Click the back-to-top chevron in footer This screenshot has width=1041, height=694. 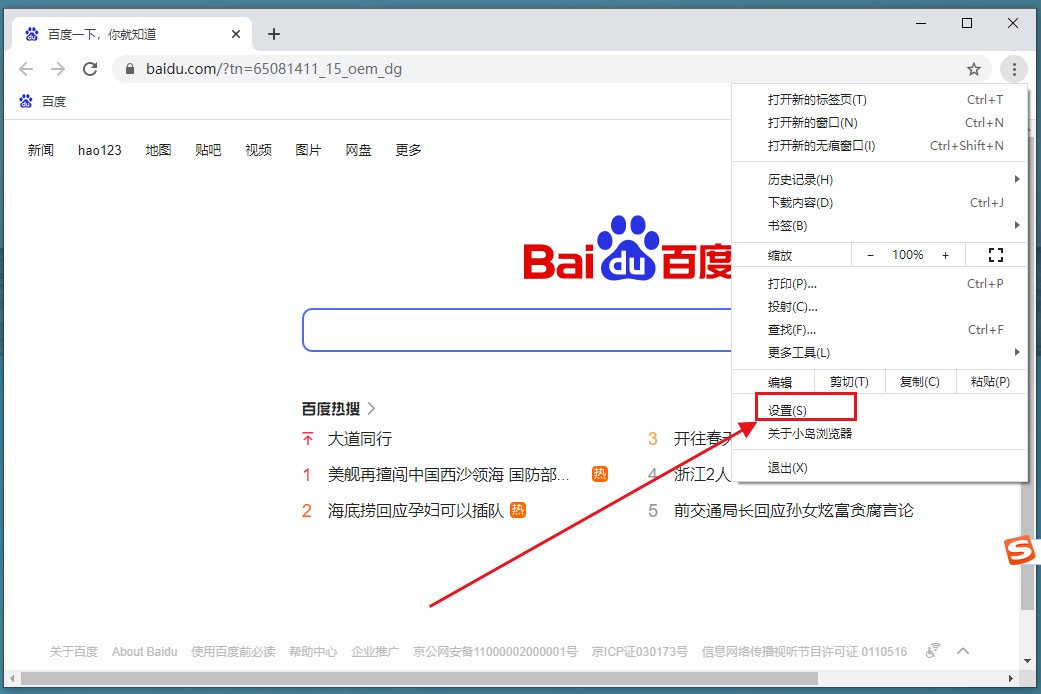963,651
